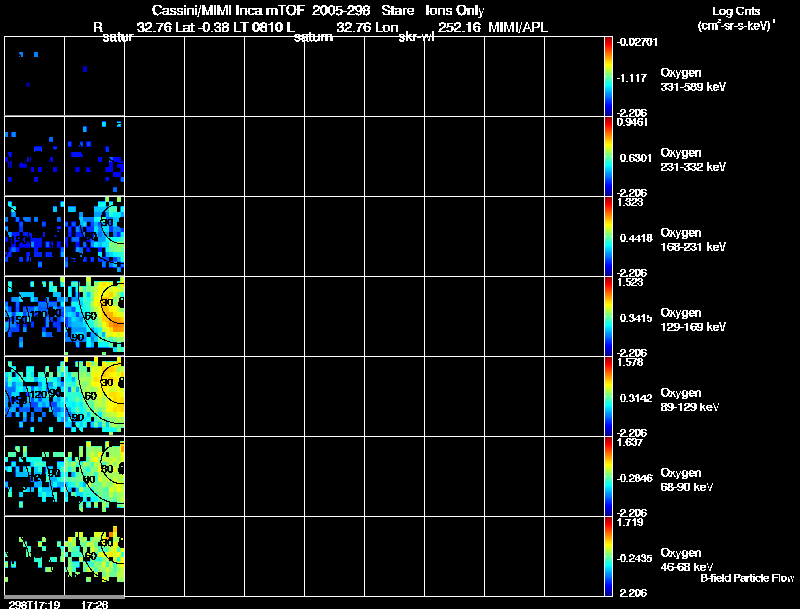Click the color bar value '1.323'
800x609 pixels.
[x=630, y=202]
